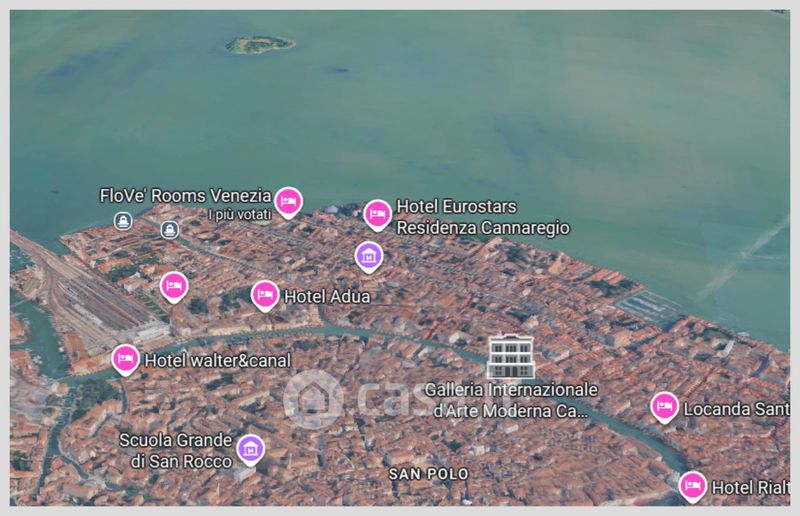Image resolution: width=800 pixels, height=516 pixels.
Task: Click the 'SAN POLO' district label
Action: coord(428,473)
